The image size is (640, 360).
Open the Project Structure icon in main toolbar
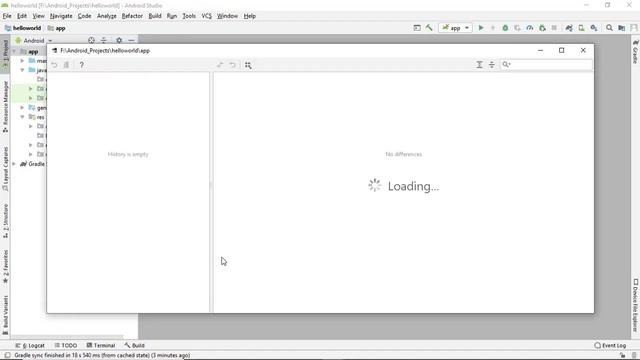[x=622, y=28]
